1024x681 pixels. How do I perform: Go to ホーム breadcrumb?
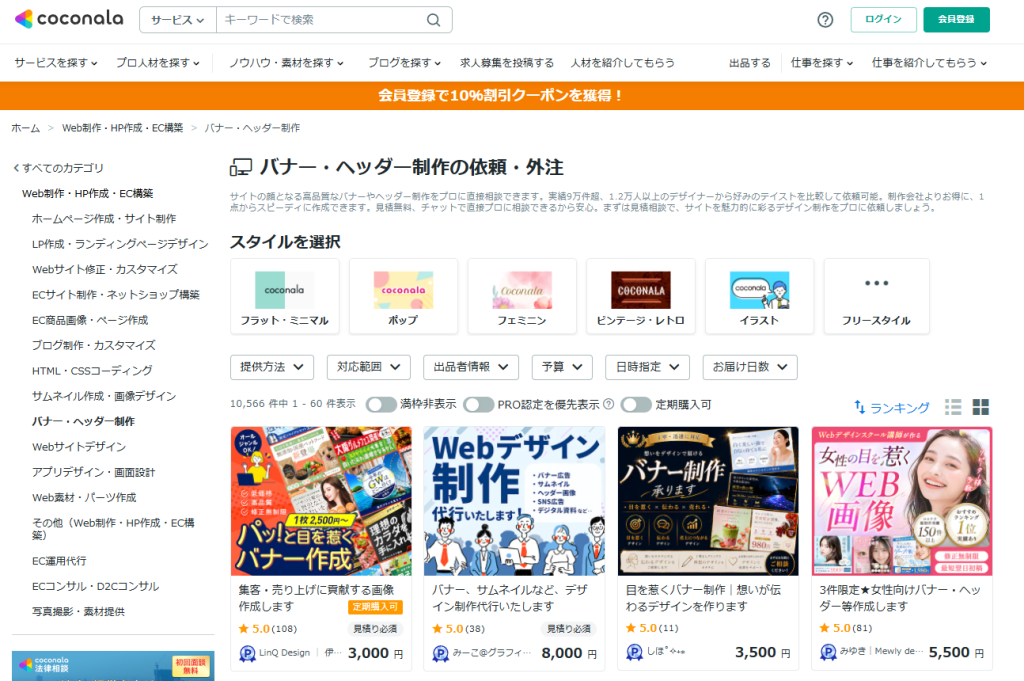(25, 128)
